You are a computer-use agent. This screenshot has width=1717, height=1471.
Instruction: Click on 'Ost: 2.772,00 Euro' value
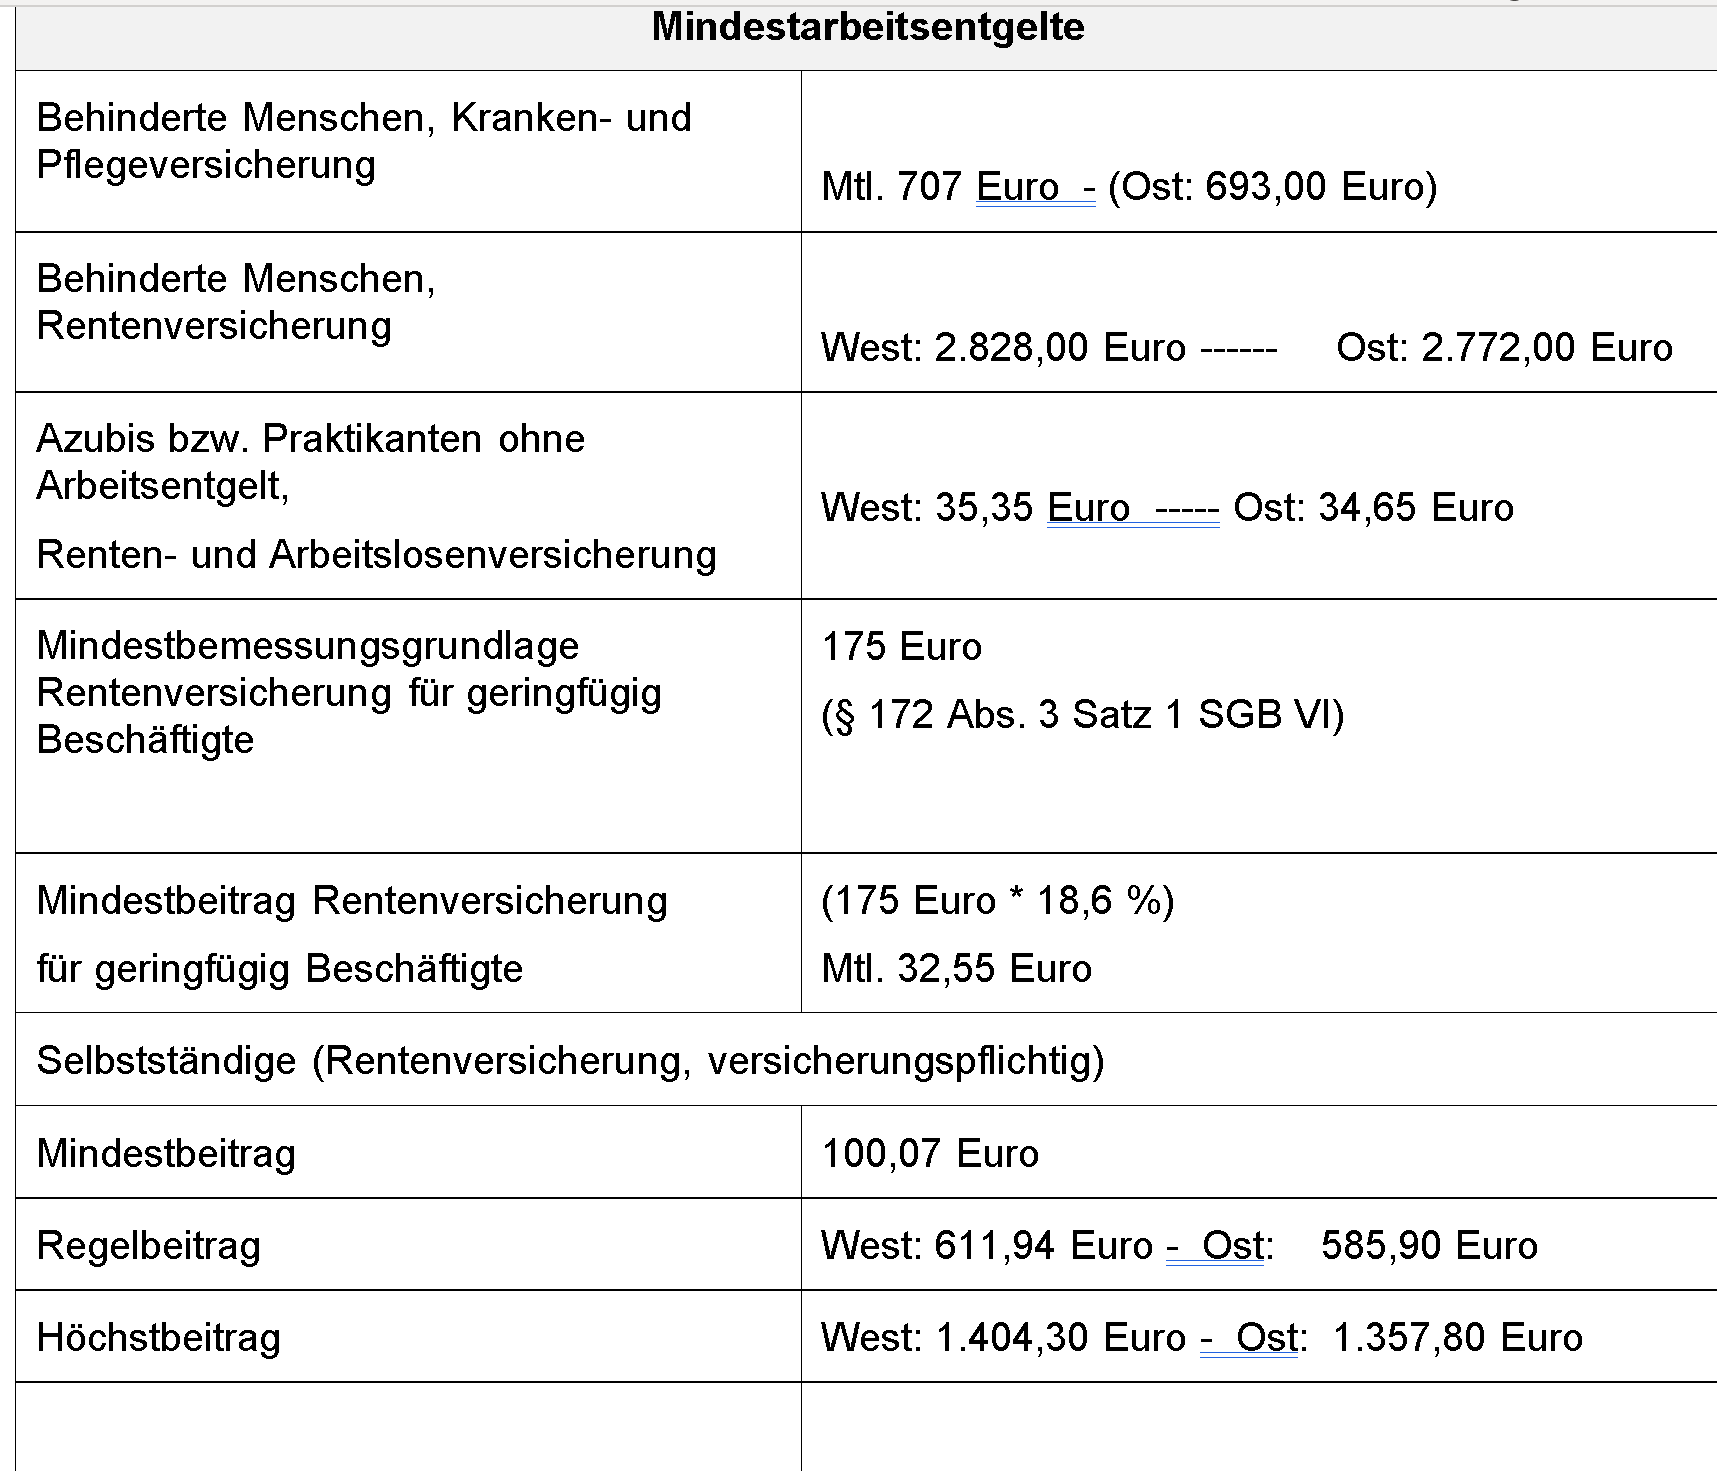pos(1504,348)
